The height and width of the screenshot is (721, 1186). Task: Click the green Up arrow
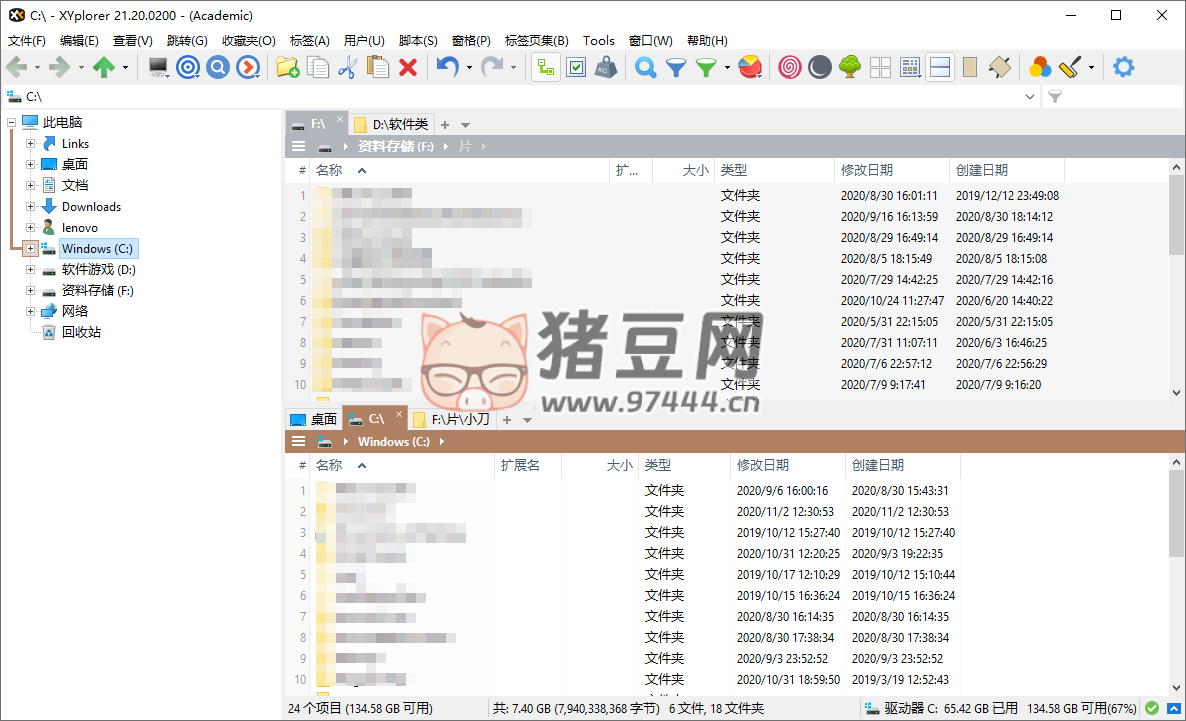click(103, 67)
